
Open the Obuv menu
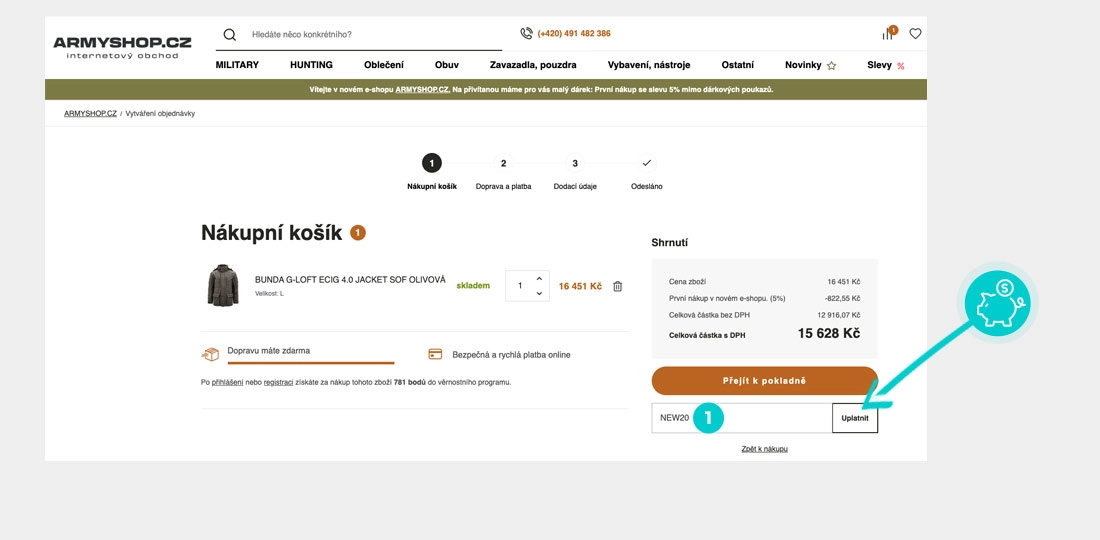click(447, 65)
